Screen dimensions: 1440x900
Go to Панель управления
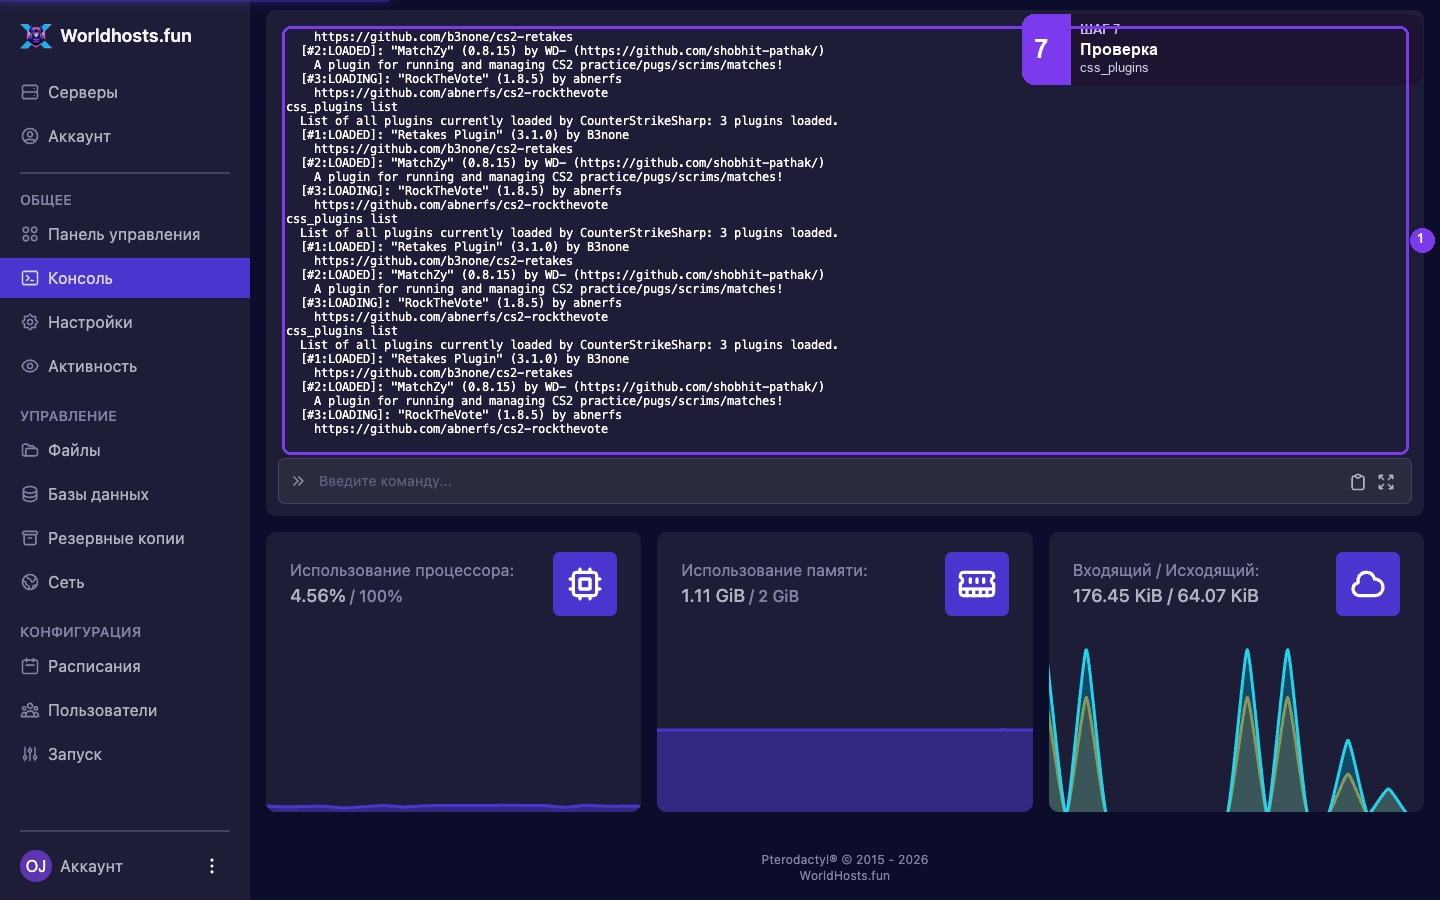(x=125, y=234)
